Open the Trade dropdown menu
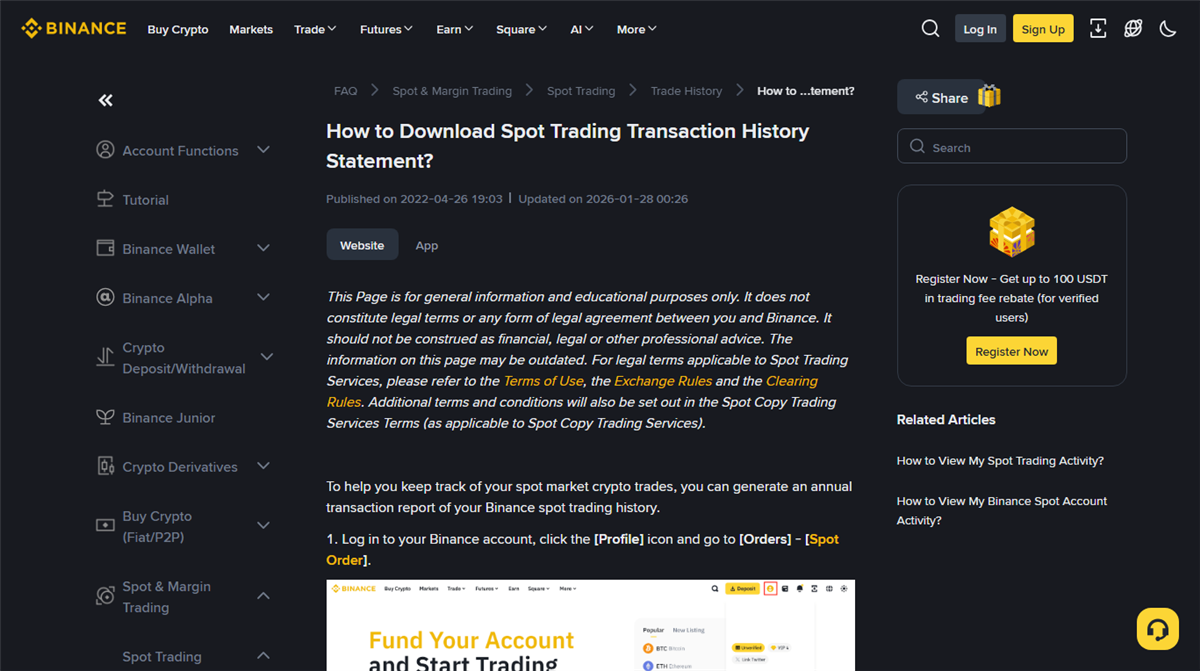1200x671 pixels. [315, 29]
